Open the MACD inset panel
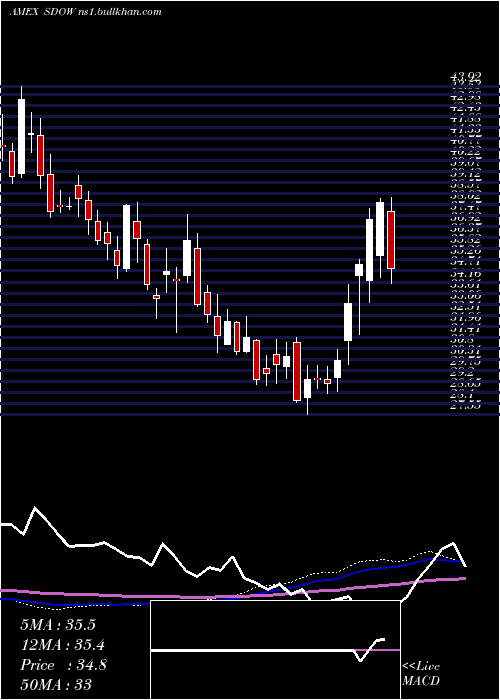This screenshot has width=500, height=700. pos(275,650)
